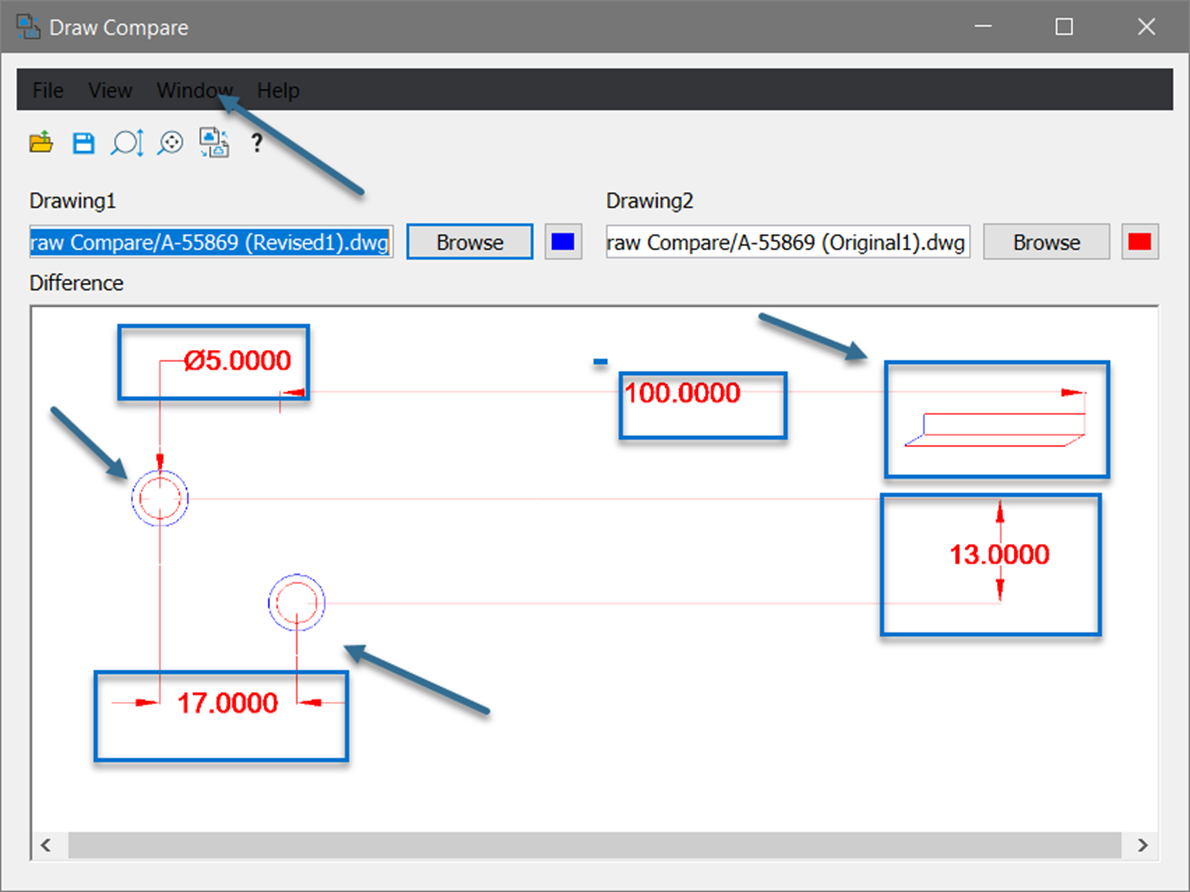Save the comparison result
The image size is (1190, 892).
click(83, 142)
